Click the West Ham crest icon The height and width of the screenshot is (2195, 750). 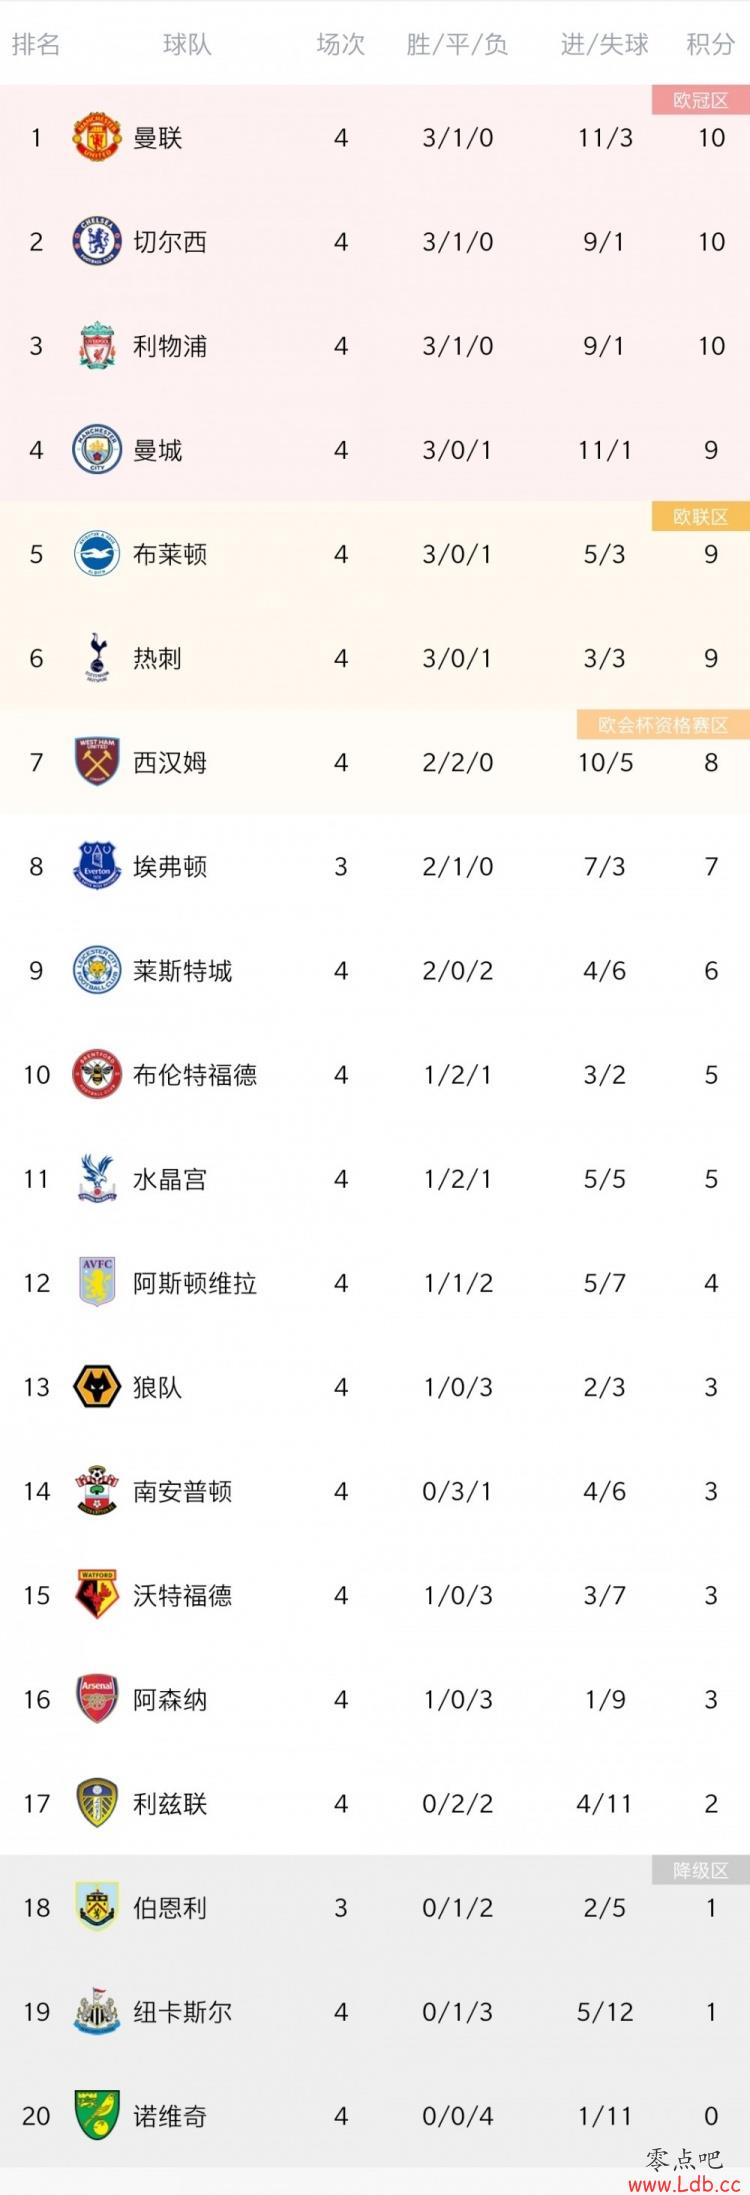pyautogui.click(x=97, y=761)
